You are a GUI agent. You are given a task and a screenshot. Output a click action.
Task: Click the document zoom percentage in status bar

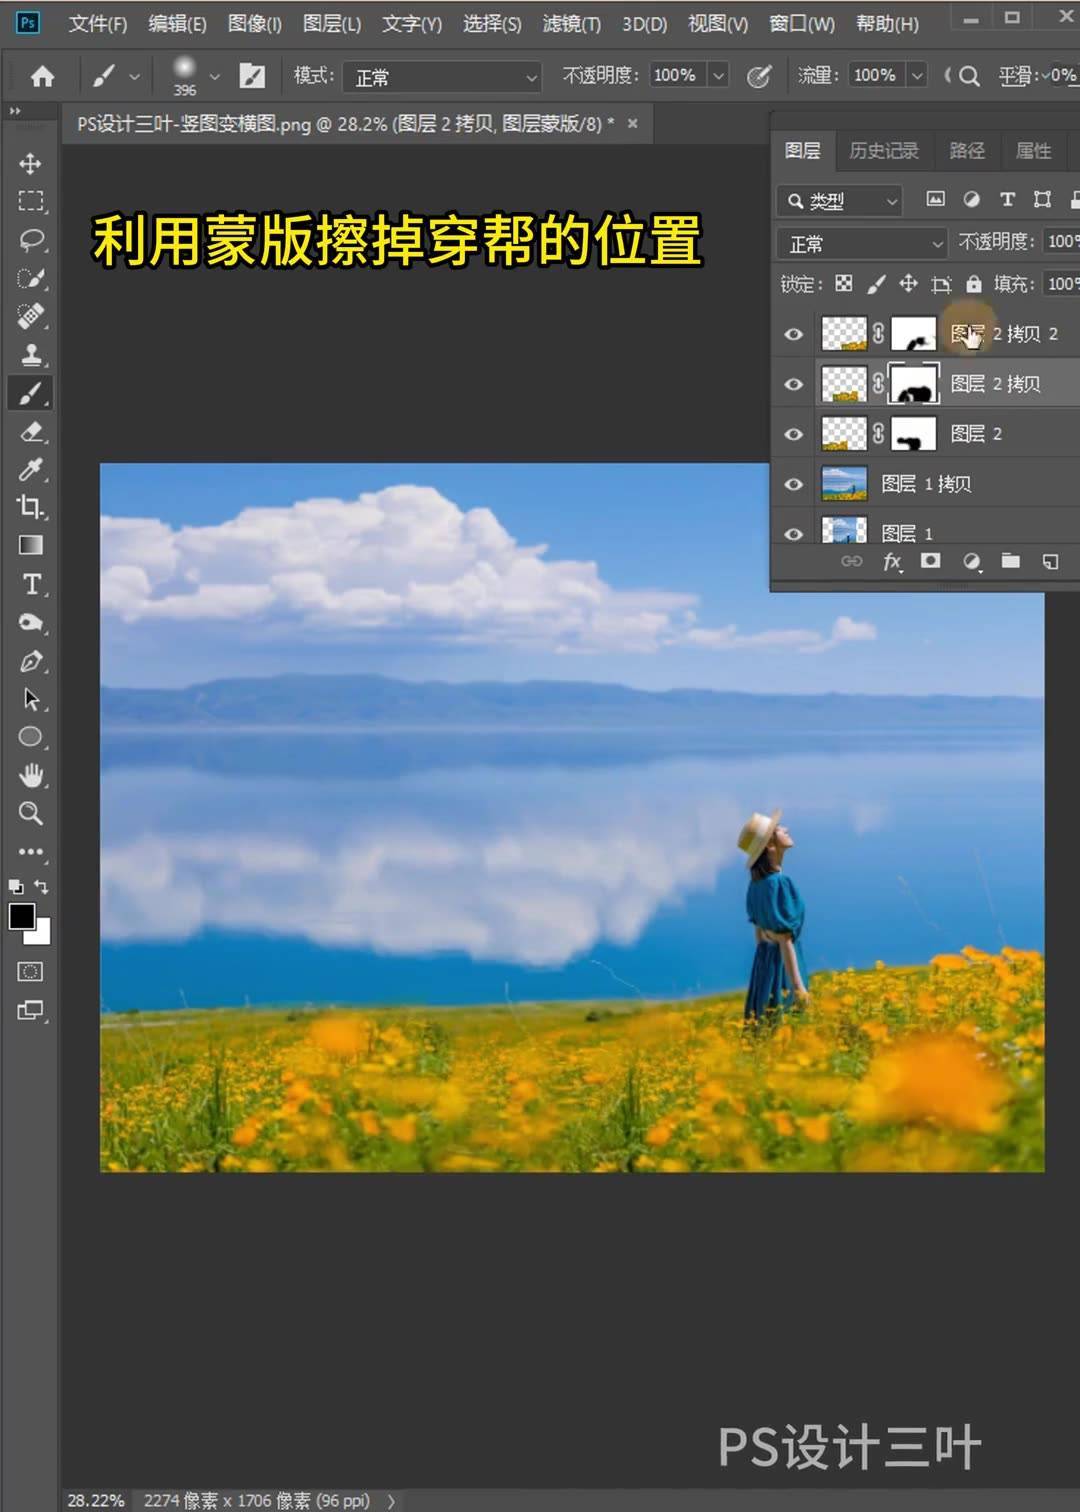click(x=95, y=1499)
